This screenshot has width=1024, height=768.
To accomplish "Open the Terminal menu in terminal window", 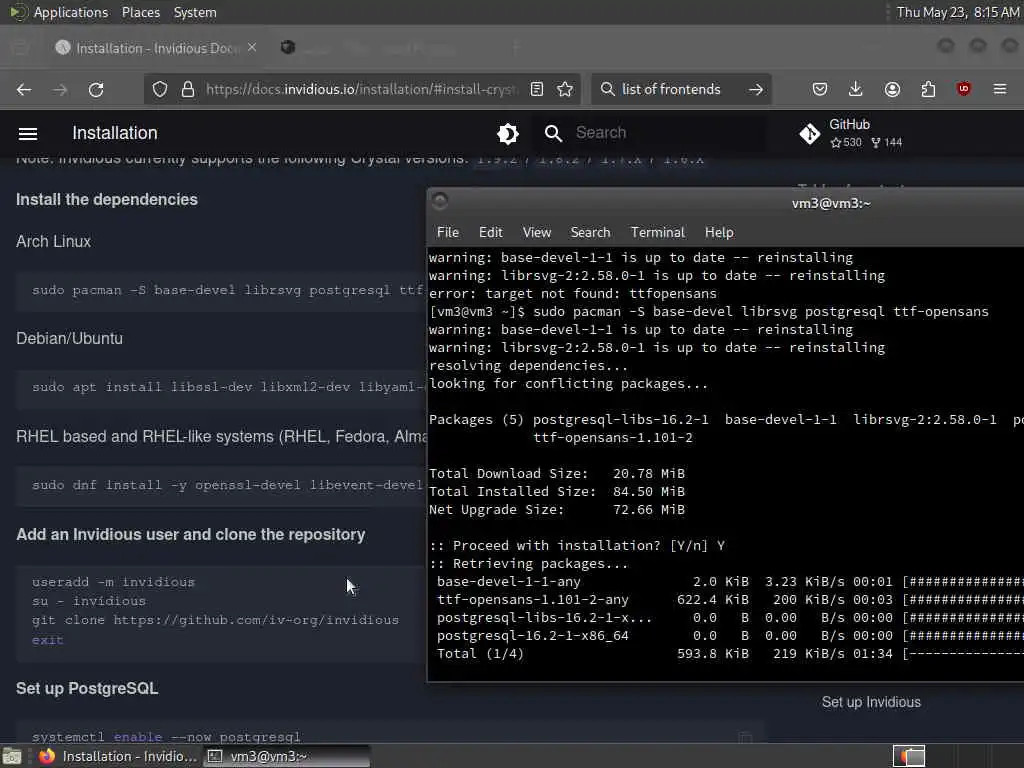I will point(658,232).
